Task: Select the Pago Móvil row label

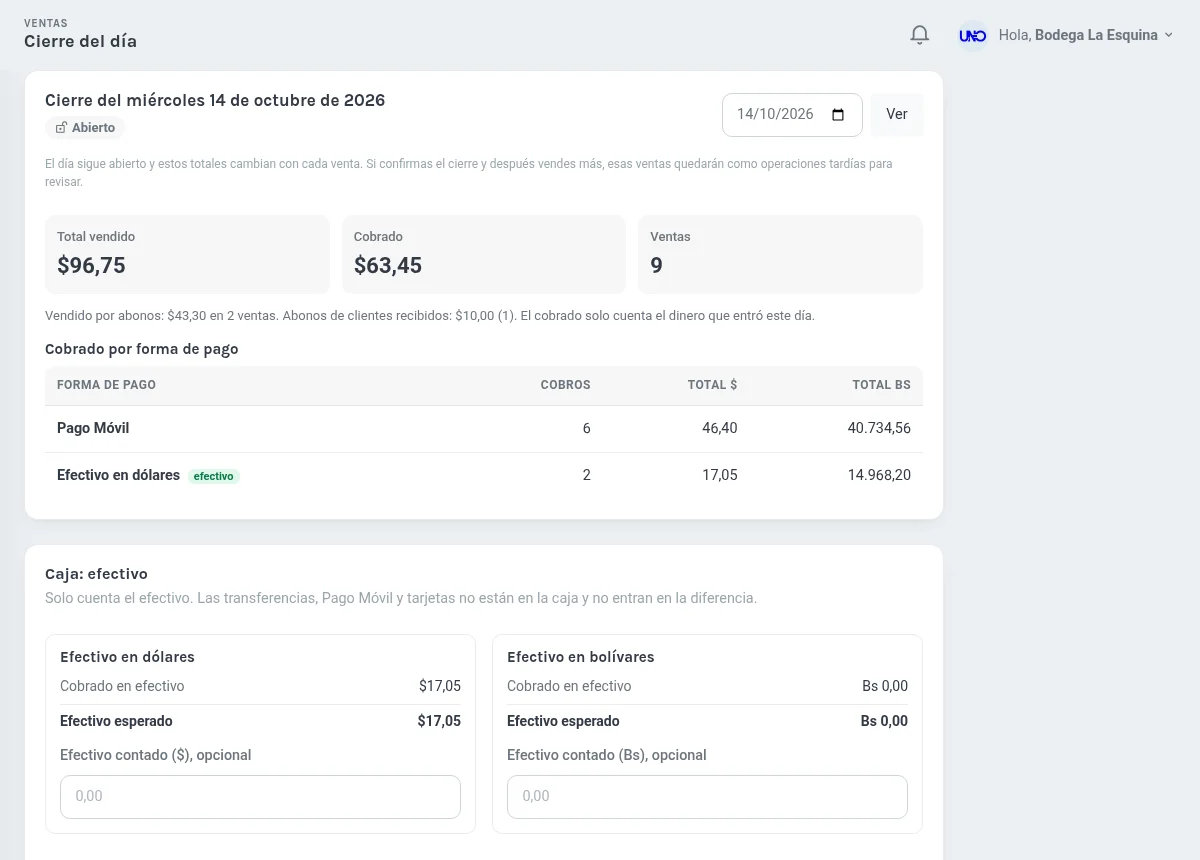Action: pos(93,428)
